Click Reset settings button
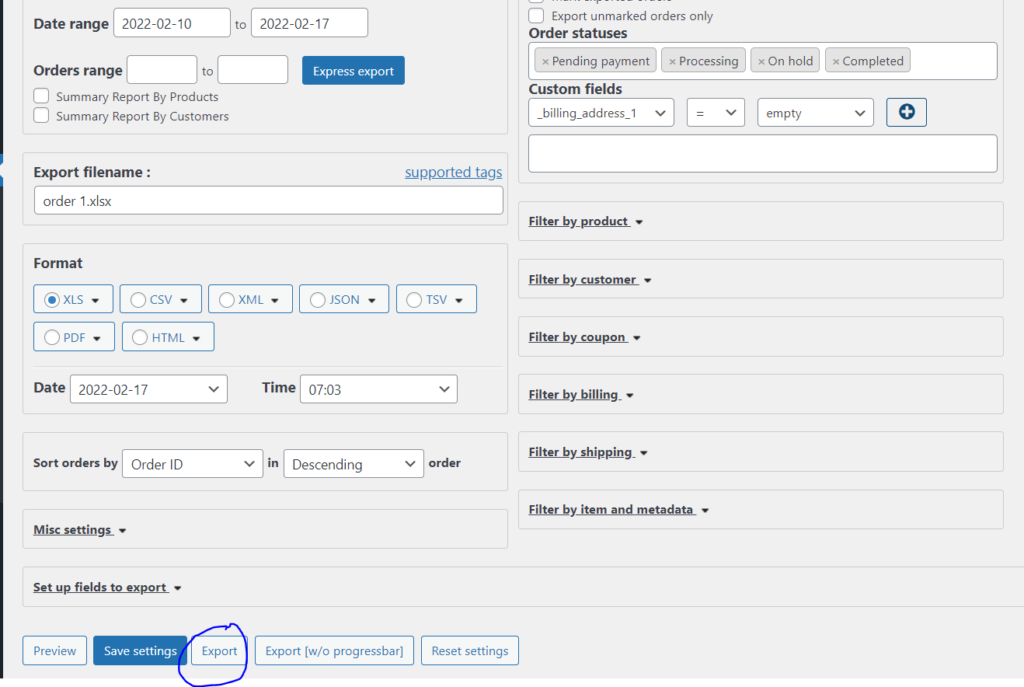1024x687 pixels. [470, 650]
